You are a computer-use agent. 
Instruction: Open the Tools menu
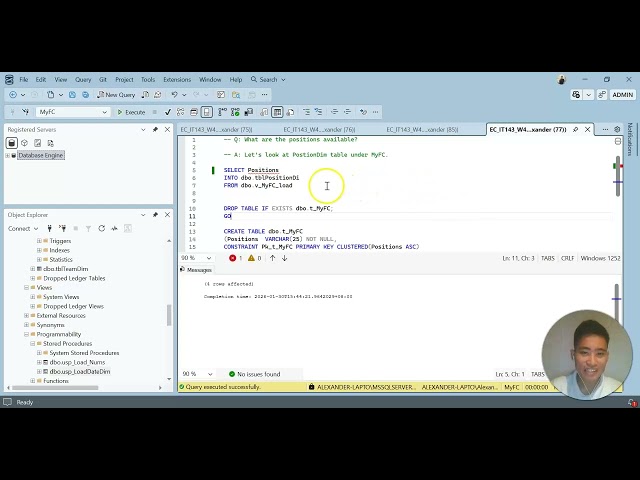pyautogui.click(x=148, y=80)
